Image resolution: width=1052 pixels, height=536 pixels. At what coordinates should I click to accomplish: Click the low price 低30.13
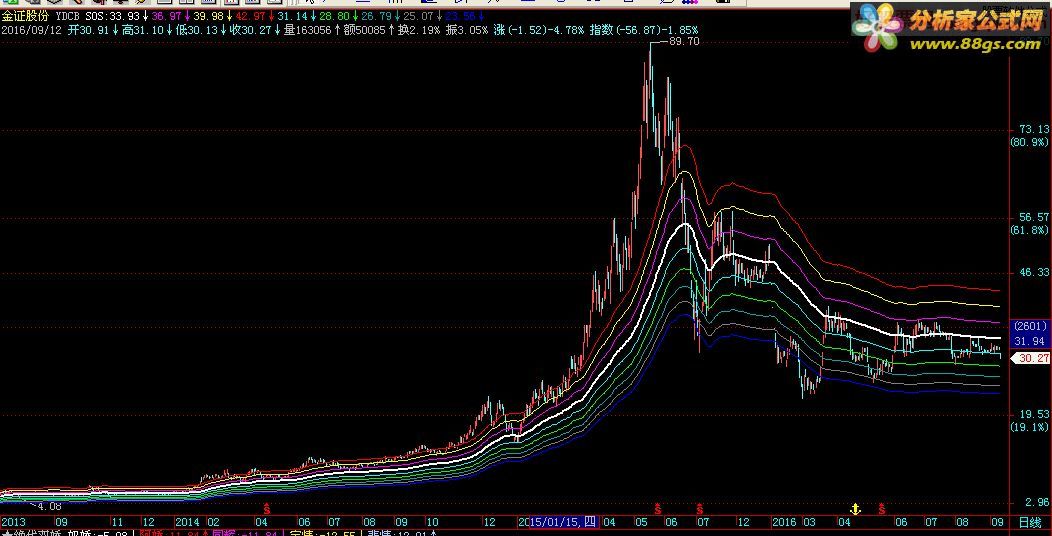[x=197, y=30]
